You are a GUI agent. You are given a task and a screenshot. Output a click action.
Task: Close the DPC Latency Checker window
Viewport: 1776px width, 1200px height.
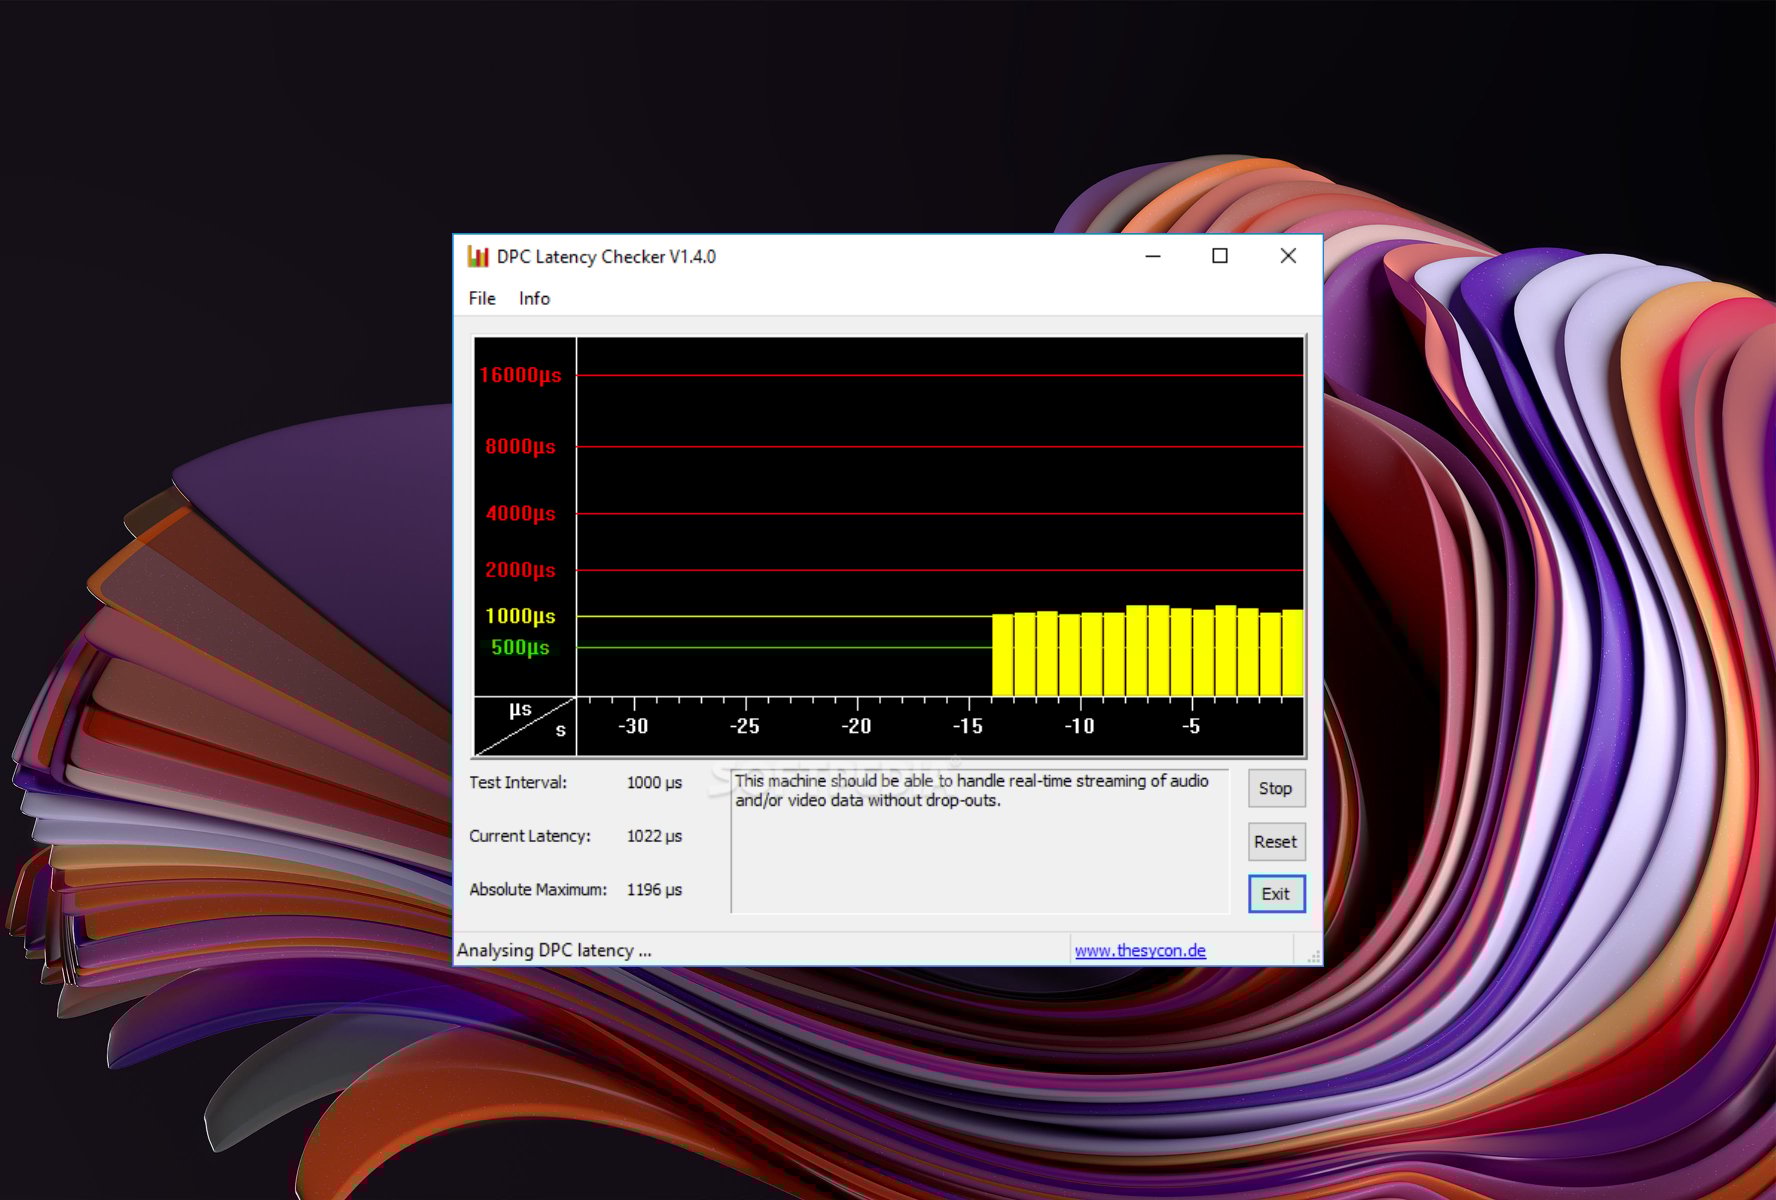click(x=1288, y=257)
